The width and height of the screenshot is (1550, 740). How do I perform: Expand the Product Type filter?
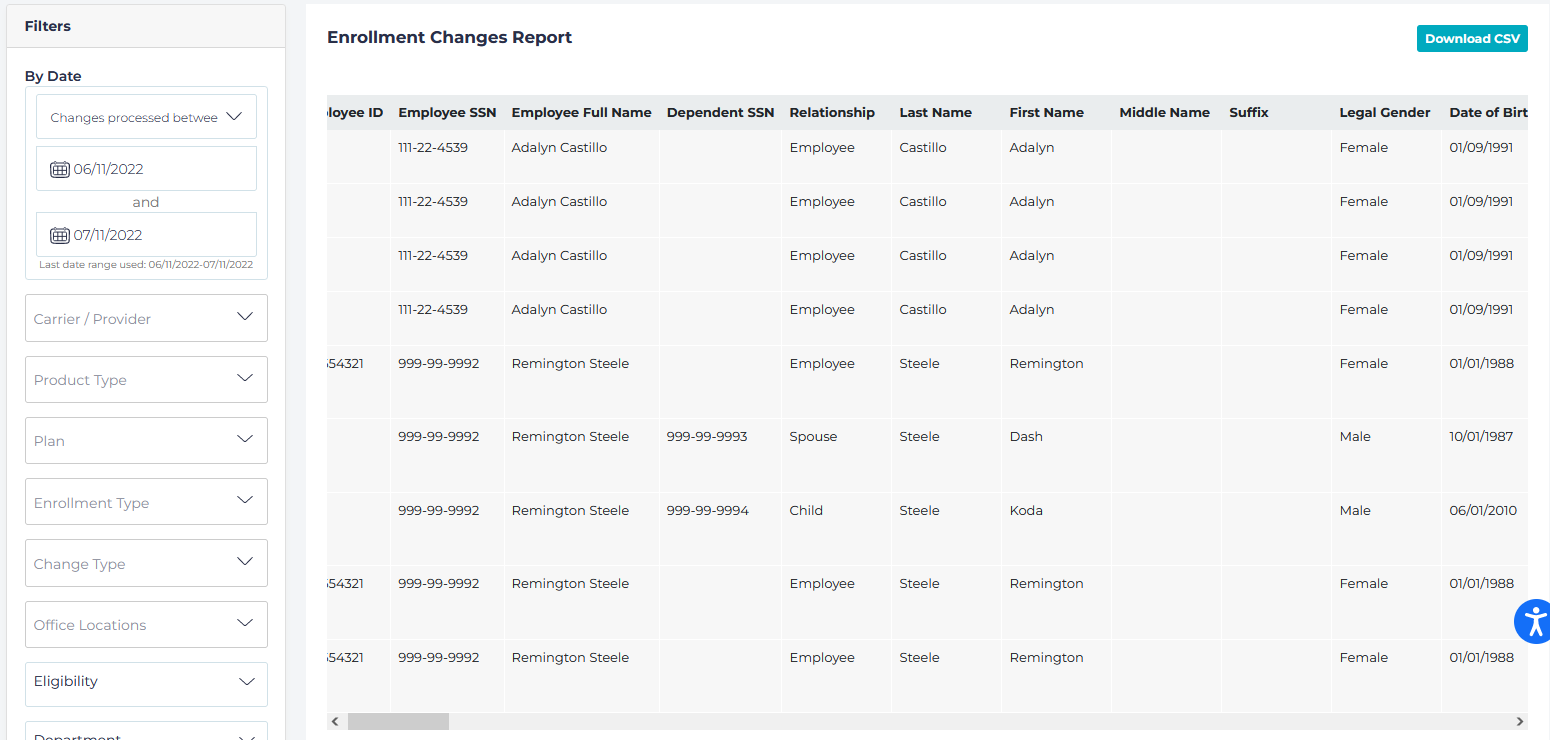(146, 380)
